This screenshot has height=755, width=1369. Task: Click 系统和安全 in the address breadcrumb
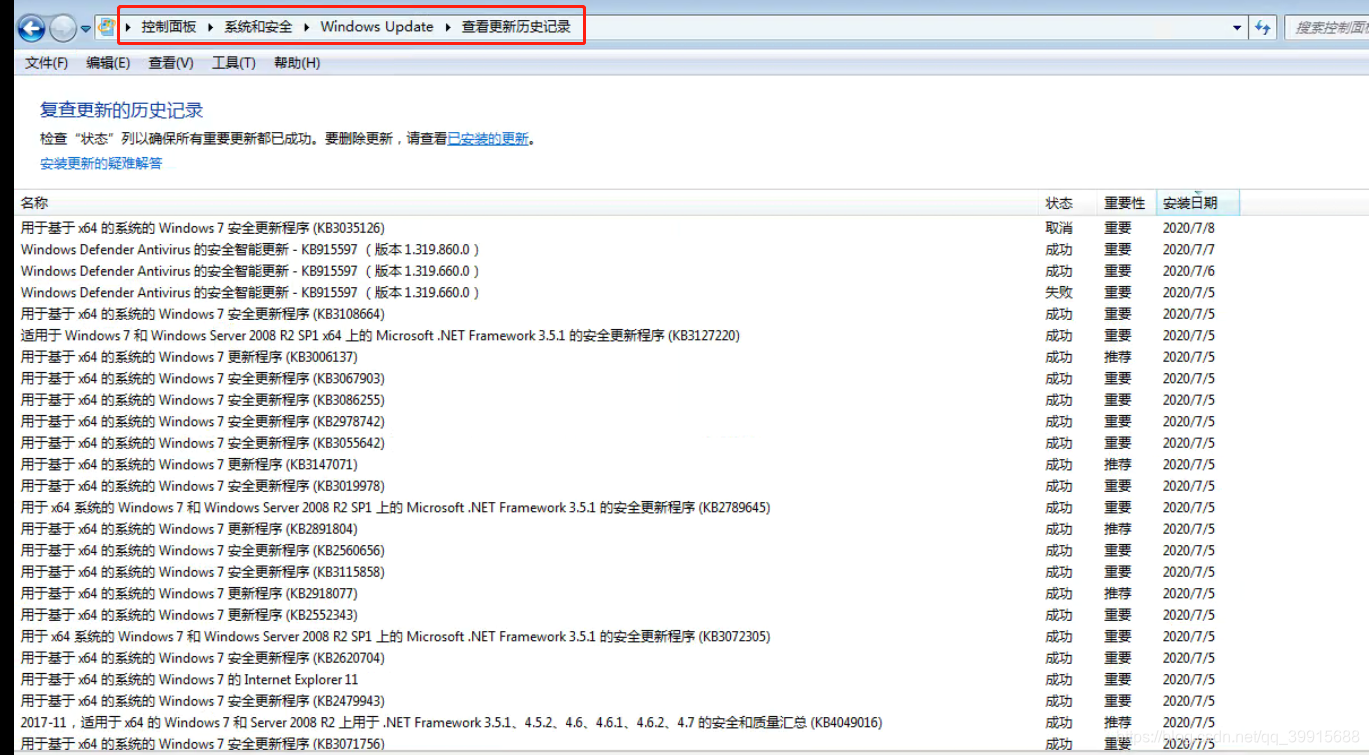(x=258, y=27)
